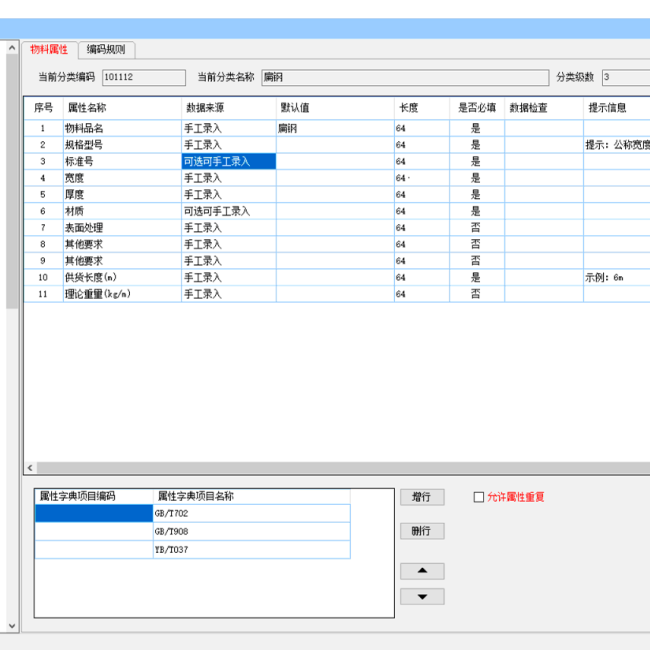Select the 标准号 attribute cell
650x650 pixels.
[122, 161]
